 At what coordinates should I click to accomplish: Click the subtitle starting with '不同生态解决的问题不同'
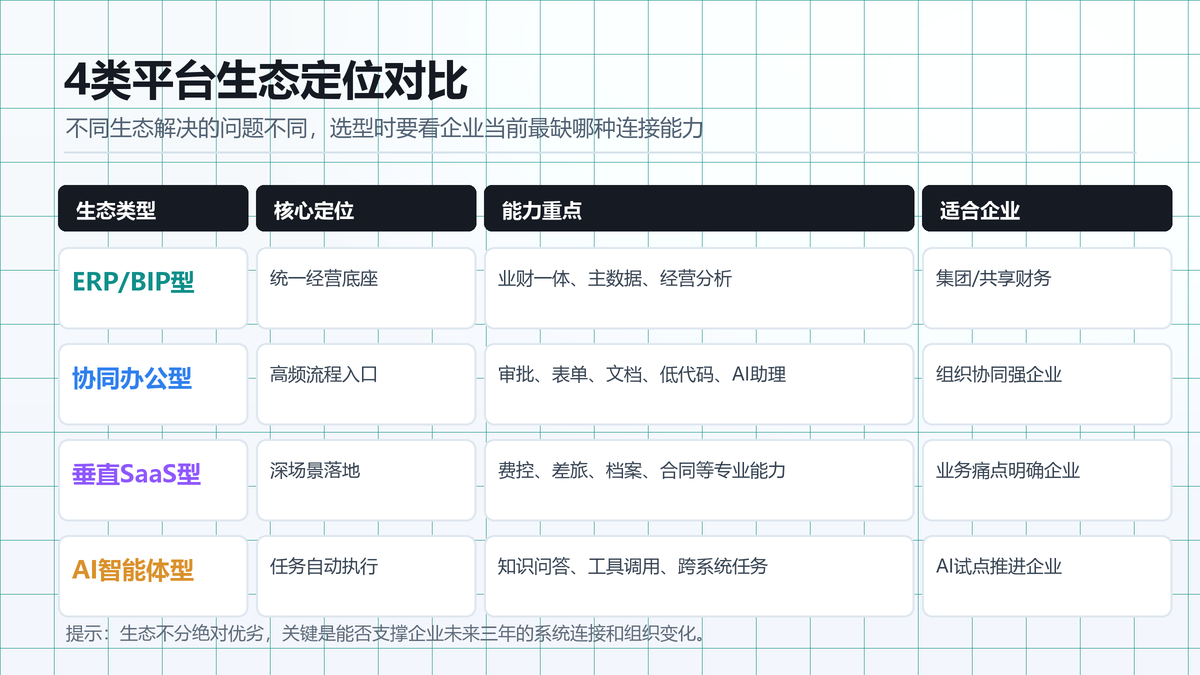tap(385, 129)
